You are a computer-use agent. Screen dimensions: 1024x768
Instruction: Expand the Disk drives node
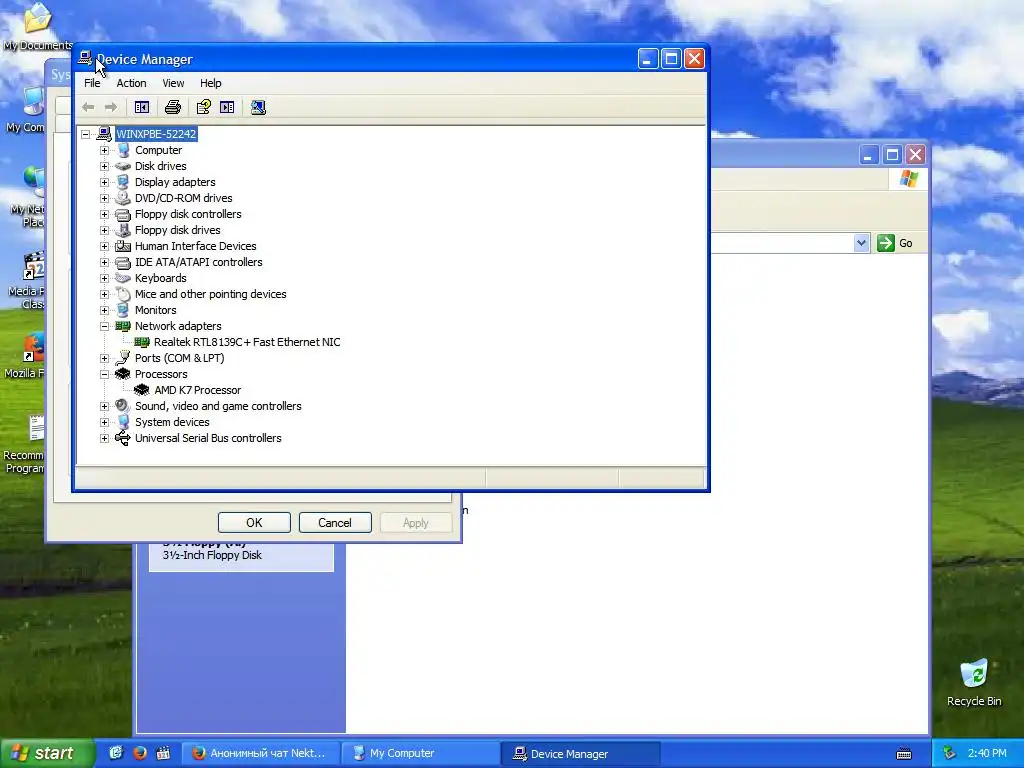click(x=104, y=166)
